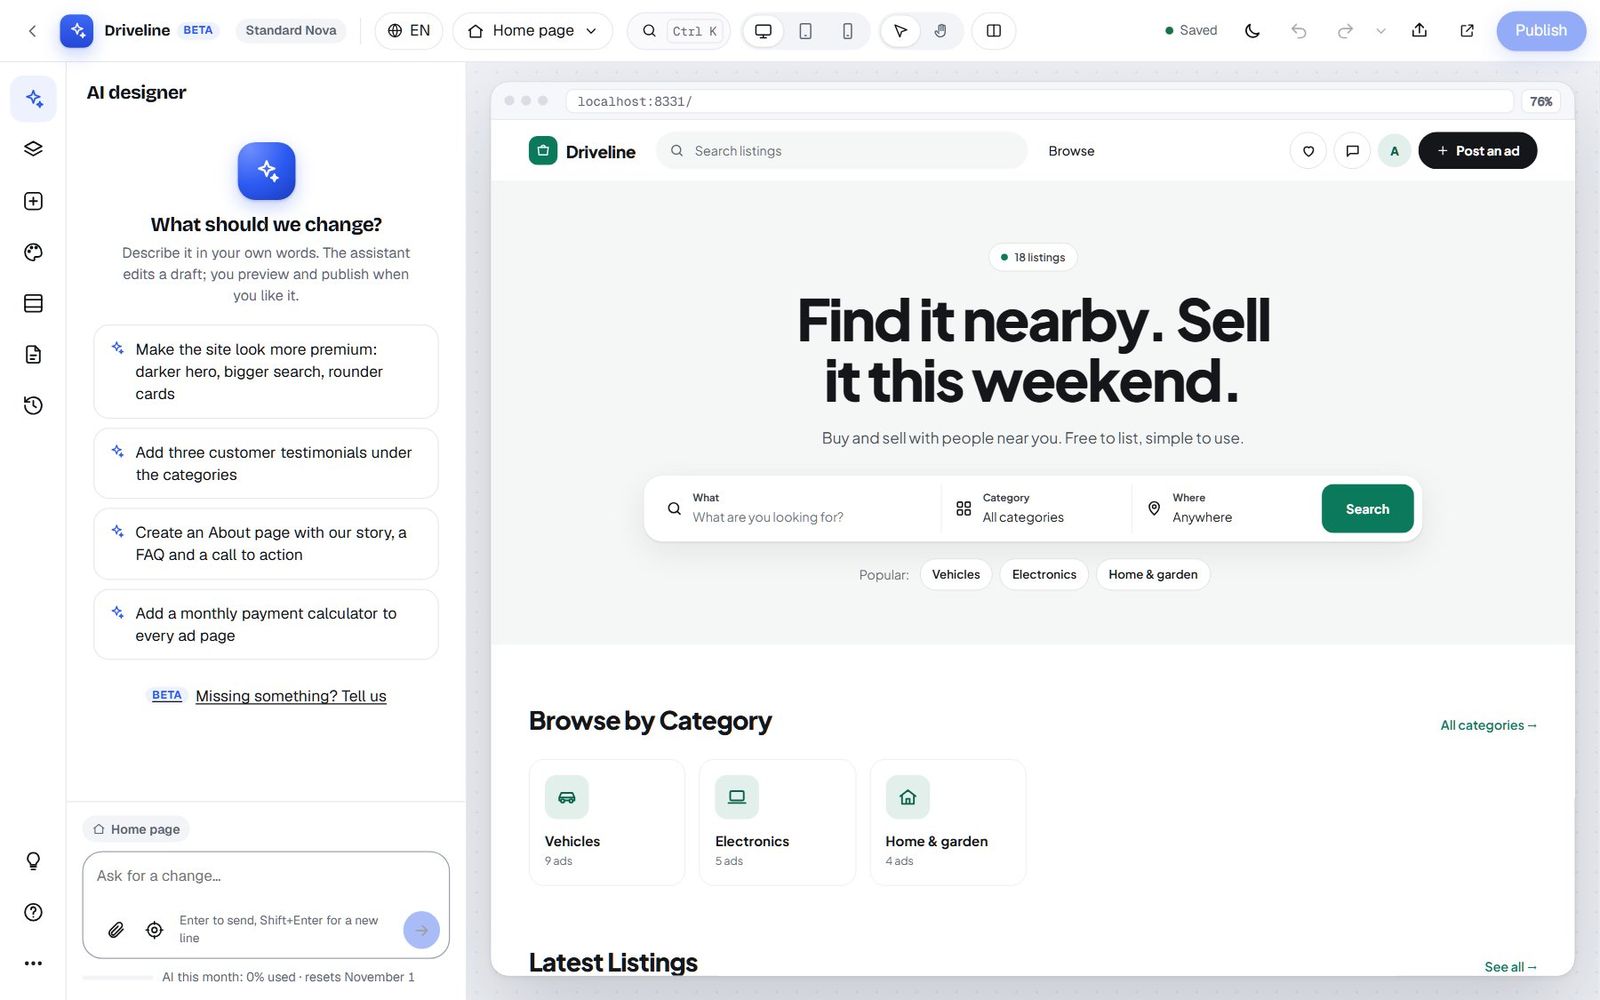The width and height of the screenshot is (1600, 1000).
Task: Expand the chevron menu next to redo
Action: point(1381,31)
